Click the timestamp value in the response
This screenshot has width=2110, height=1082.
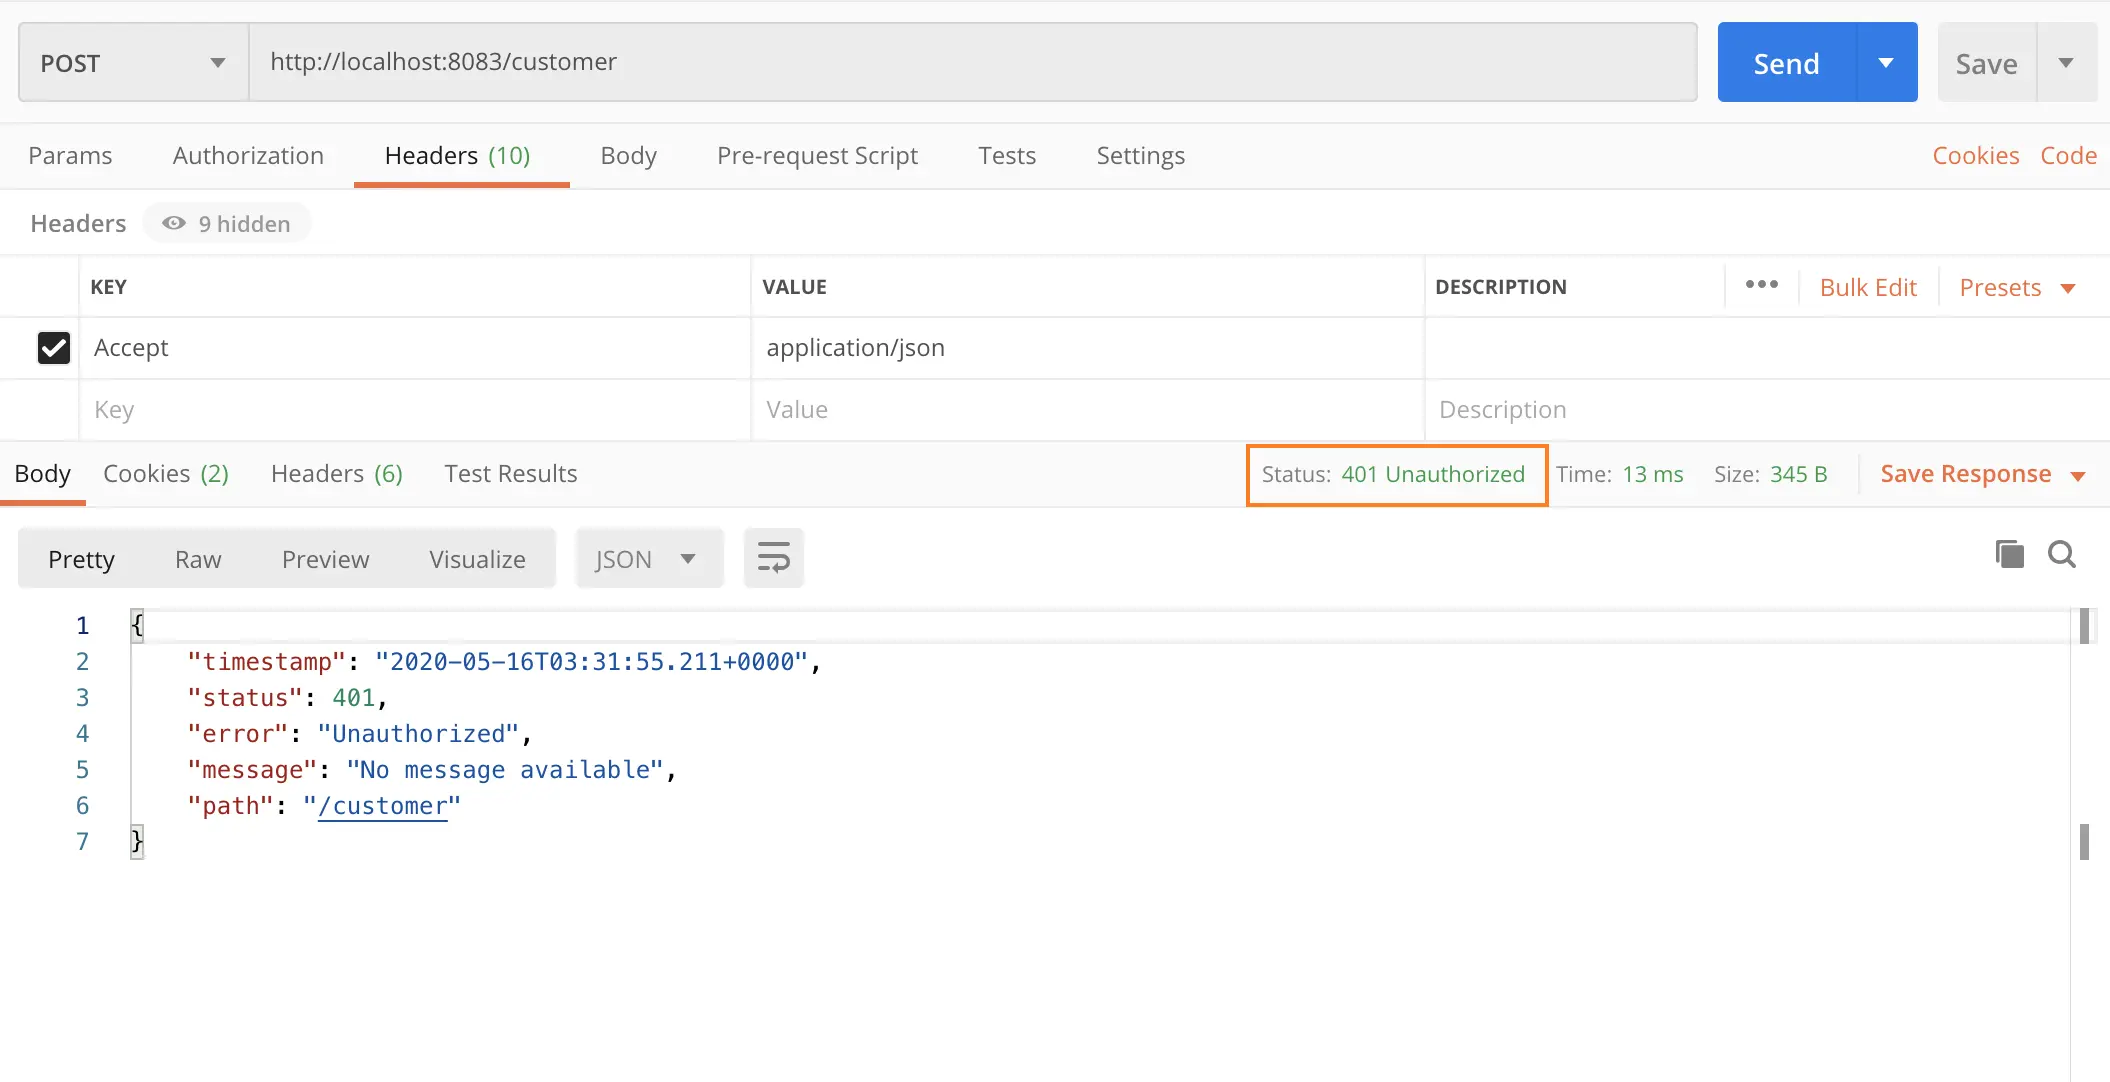click(x=591, y=662)
